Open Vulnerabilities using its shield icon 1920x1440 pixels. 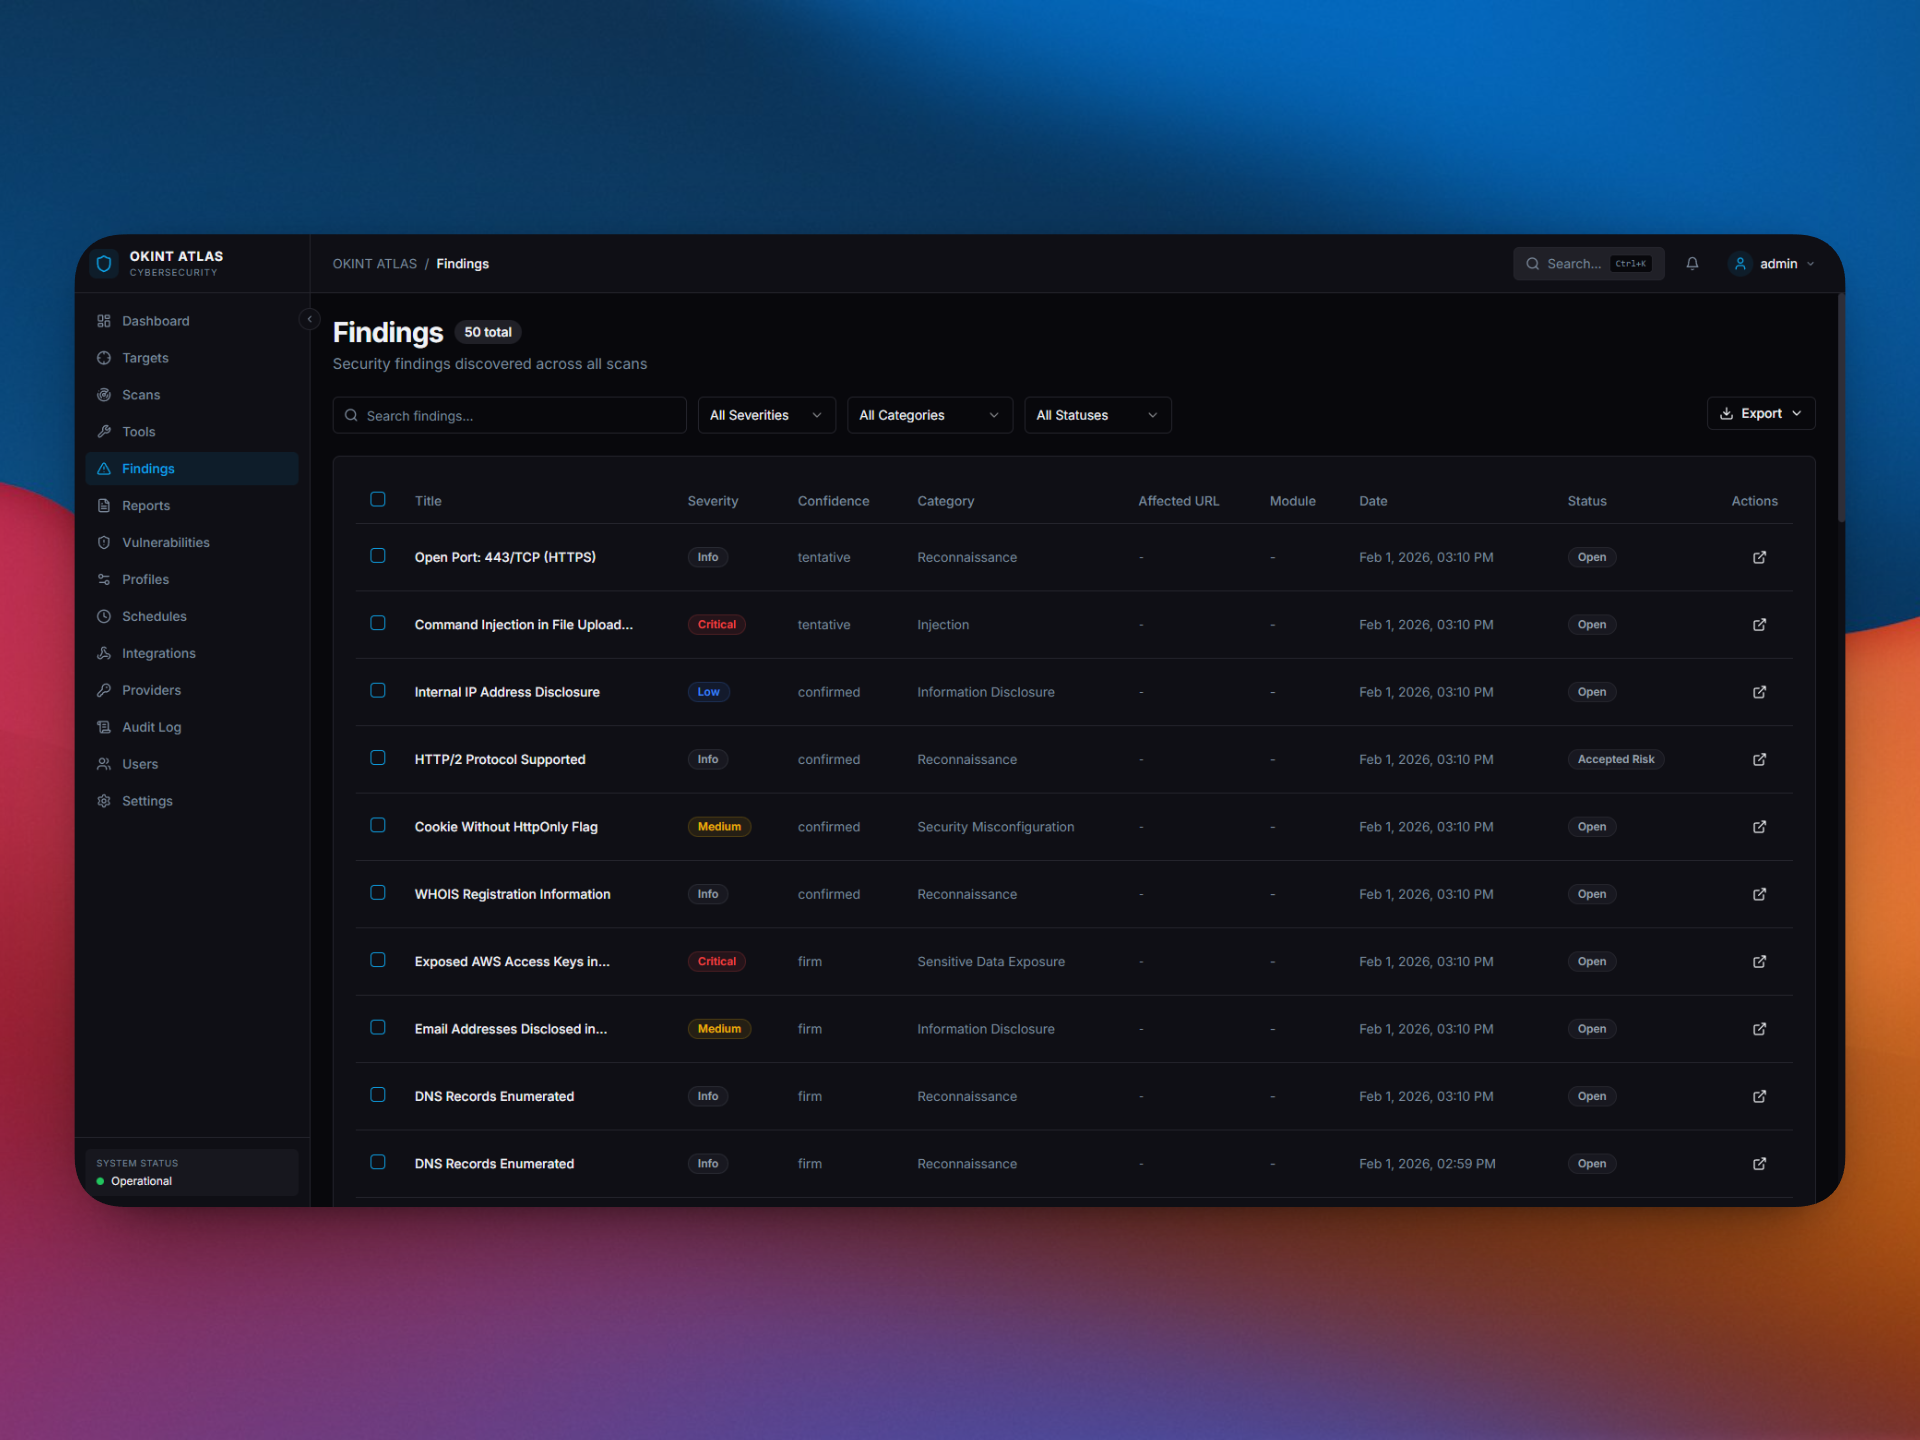pyautogui.click(x=104, y=542)
